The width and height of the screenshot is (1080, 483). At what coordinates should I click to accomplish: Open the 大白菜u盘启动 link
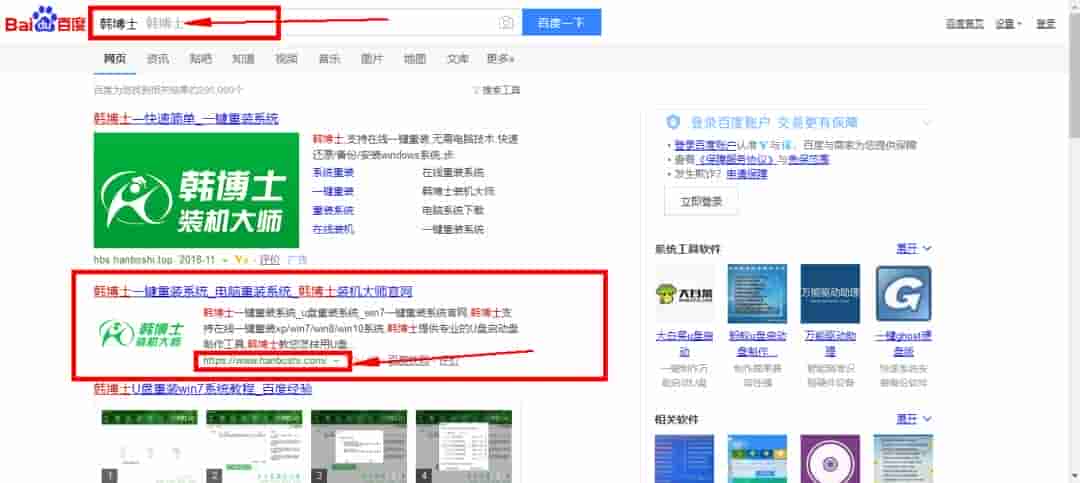point(684,344)
